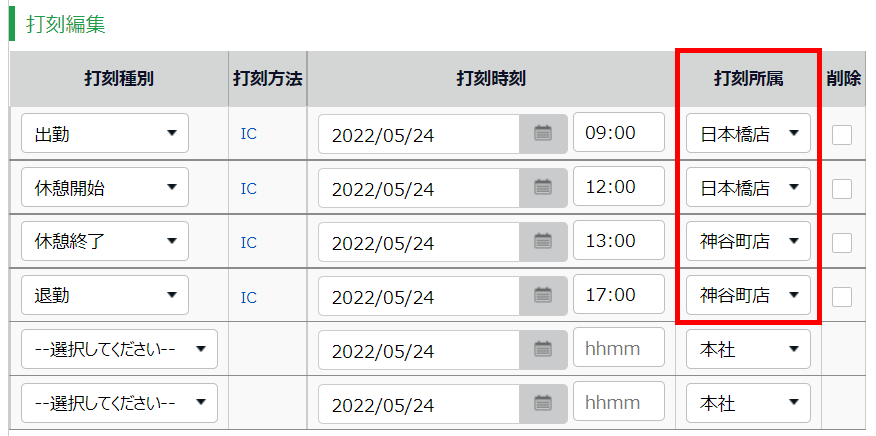
Task: Click the 09:00 time field
Action: (x=619, y=132)
